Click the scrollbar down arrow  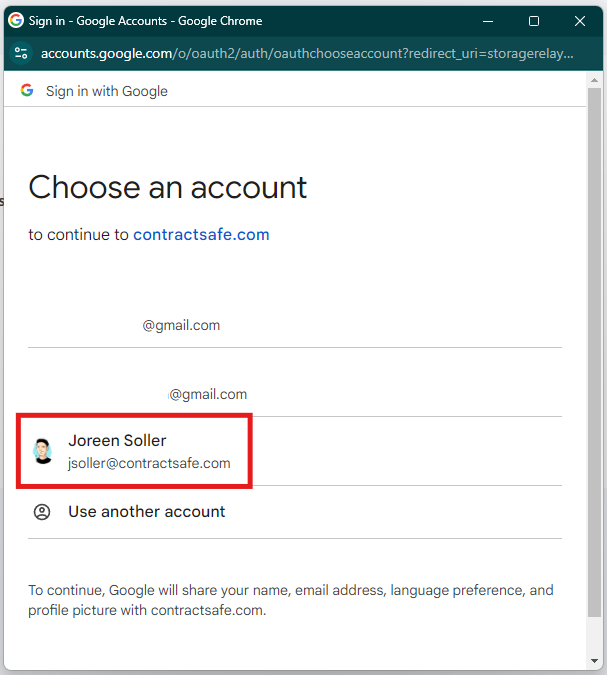point(595,661)
